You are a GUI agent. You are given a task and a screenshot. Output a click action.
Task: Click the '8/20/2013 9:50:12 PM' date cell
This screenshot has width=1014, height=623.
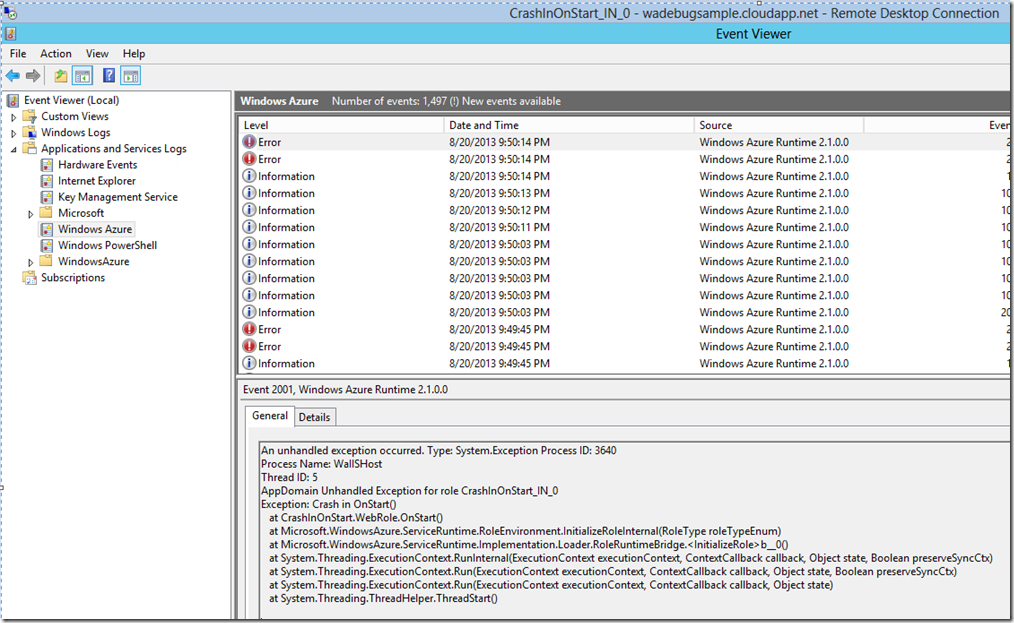tap(499, 210)
